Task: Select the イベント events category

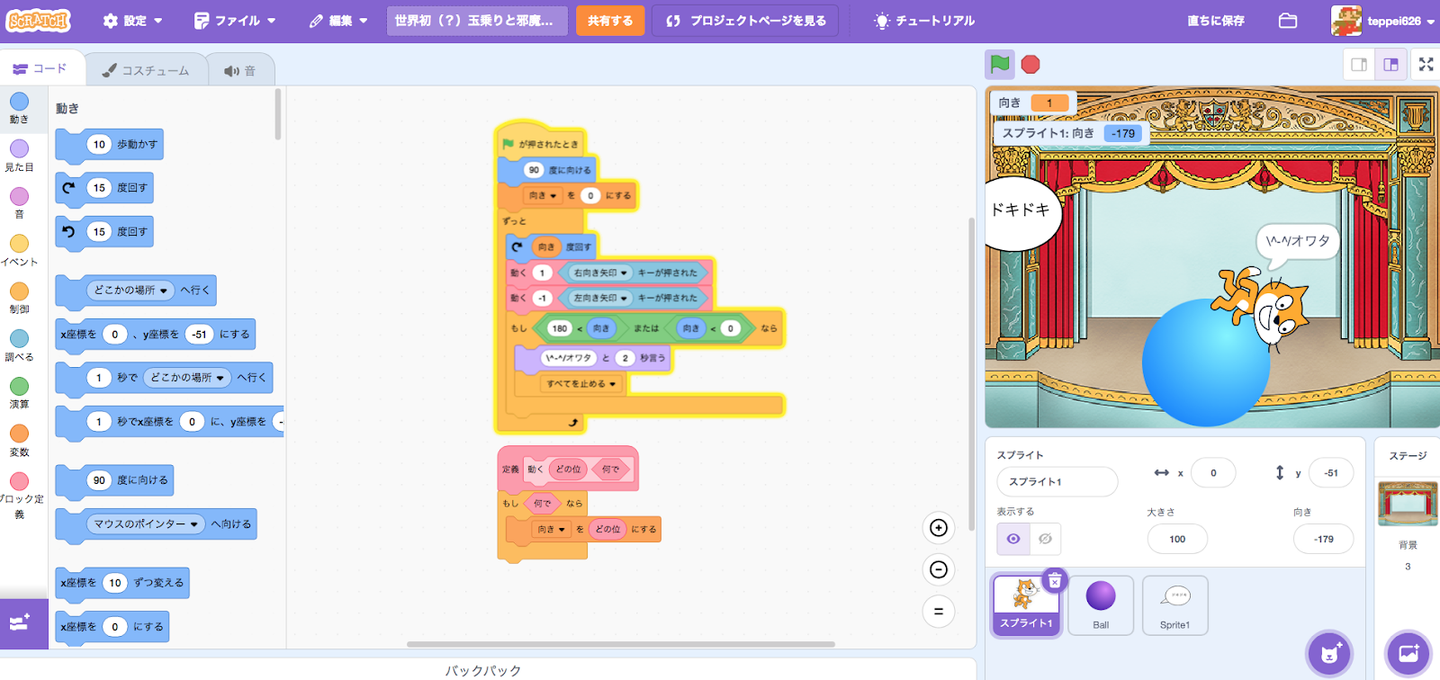Action: coord(19,252)
